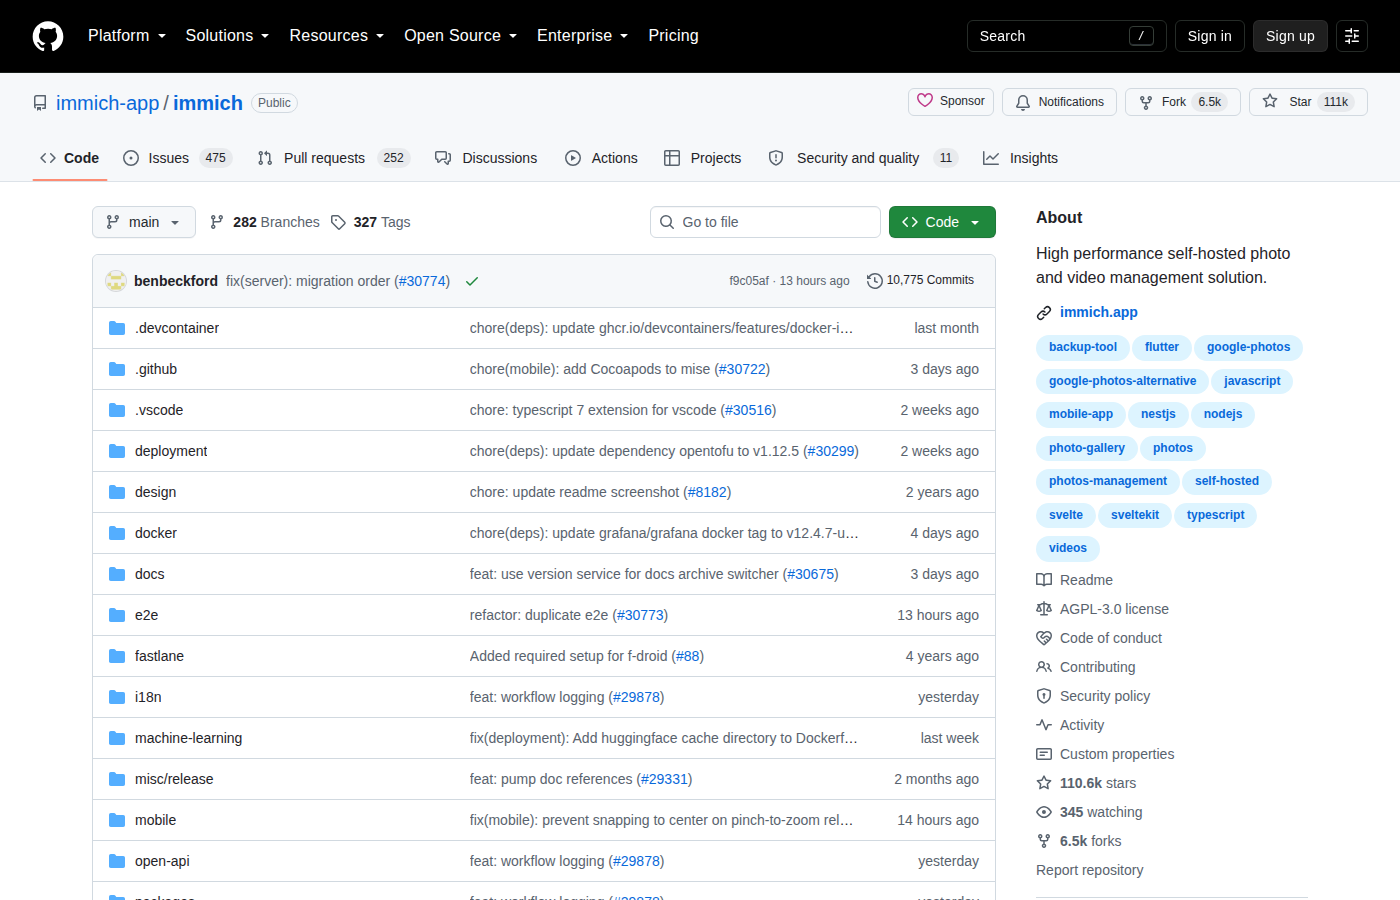Expand the Solutions menu

point(227,36)
